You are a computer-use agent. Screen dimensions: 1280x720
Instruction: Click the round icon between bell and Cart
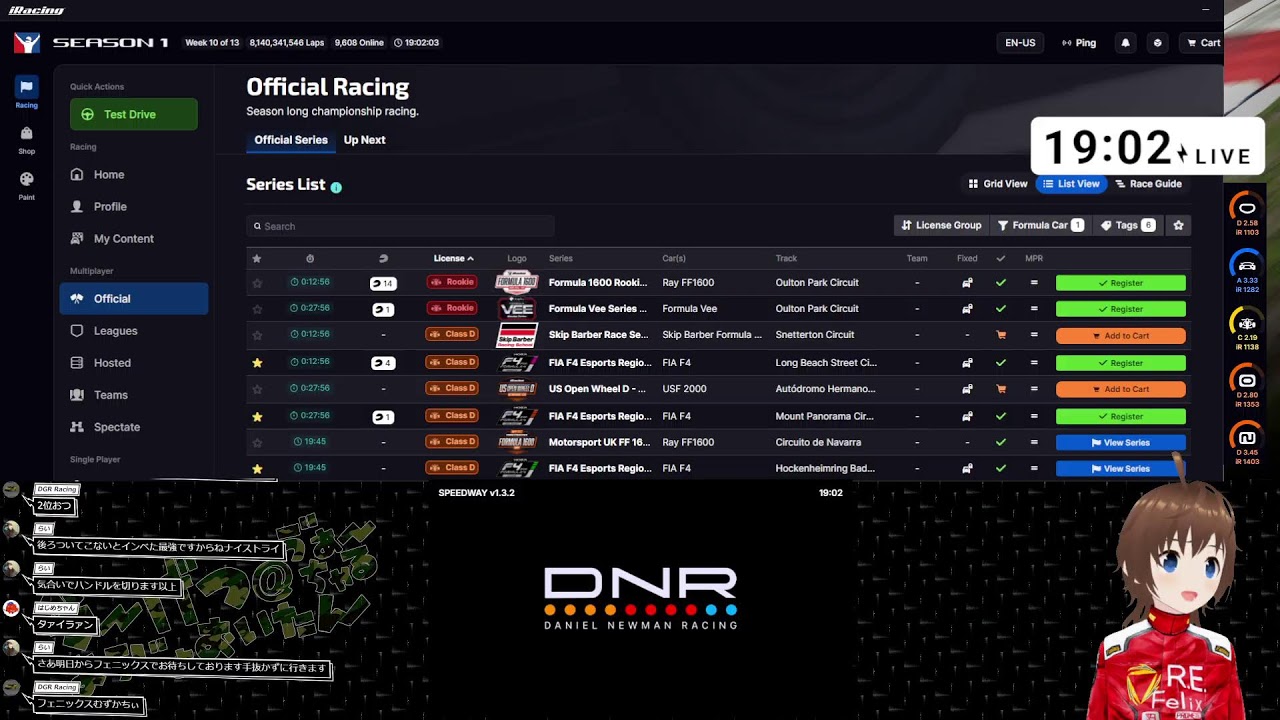point(1157,43)
